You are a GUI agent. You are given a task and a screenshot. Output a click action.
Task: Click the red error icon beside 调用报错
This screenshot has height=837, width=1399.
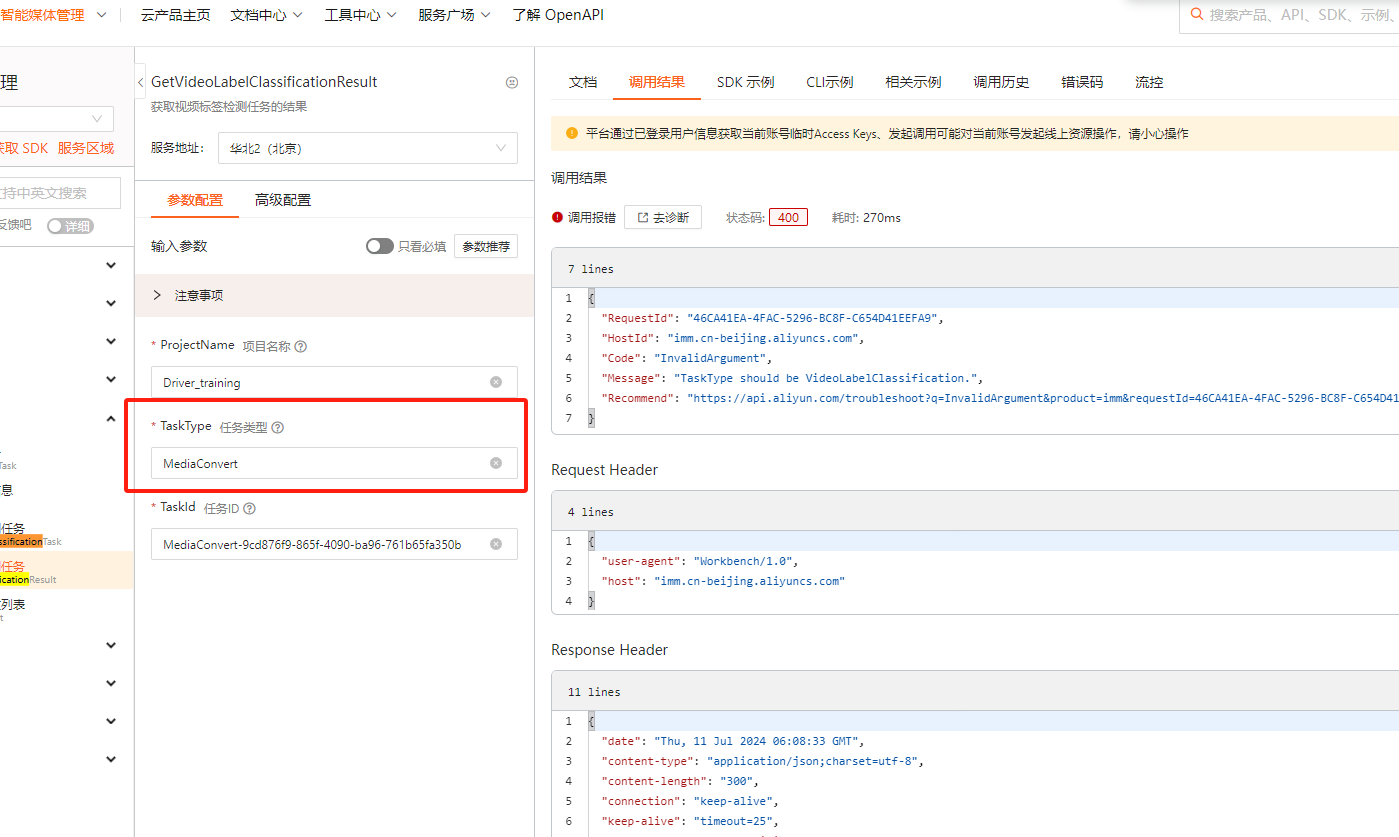[x=557, y=217]
